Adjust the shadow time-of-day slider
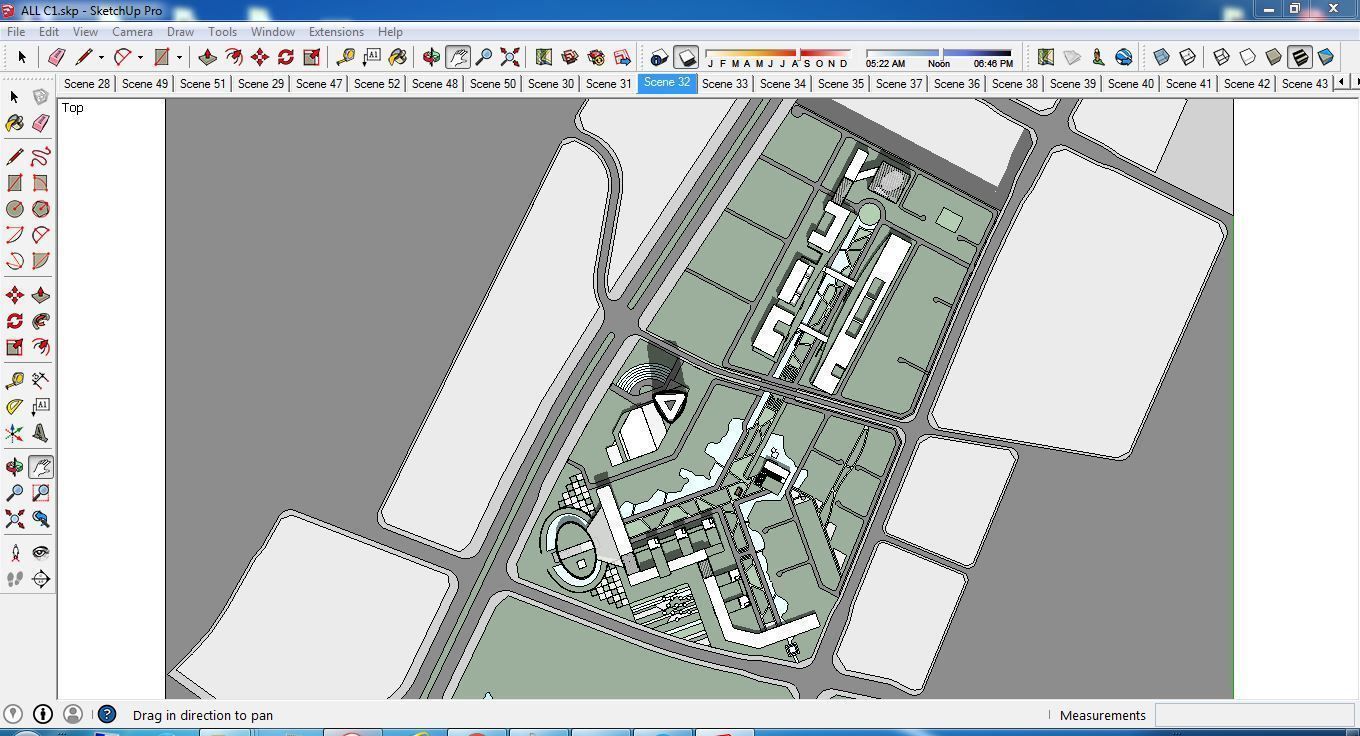Image resolution: width=1360 pixels, height=736 pixels. (x=939, y=52)
